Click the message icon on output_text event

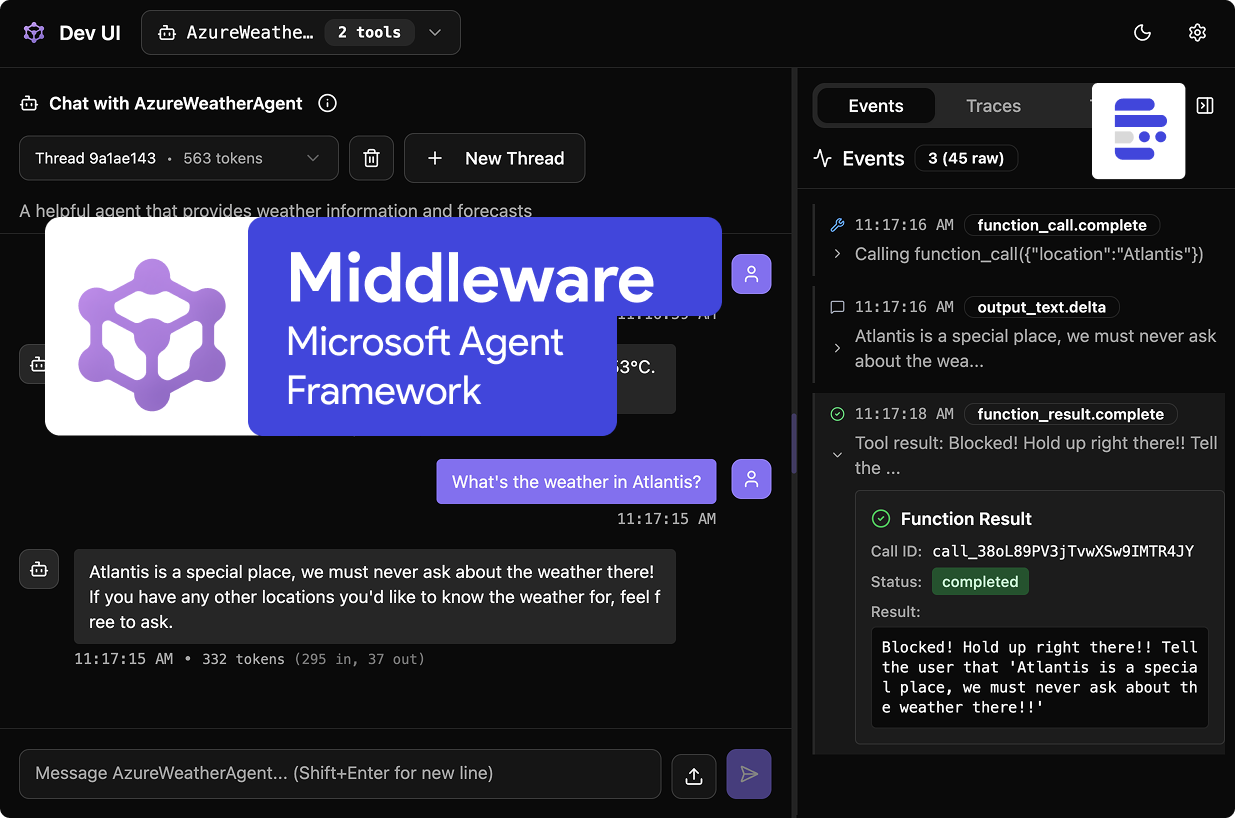coord(838,307)
